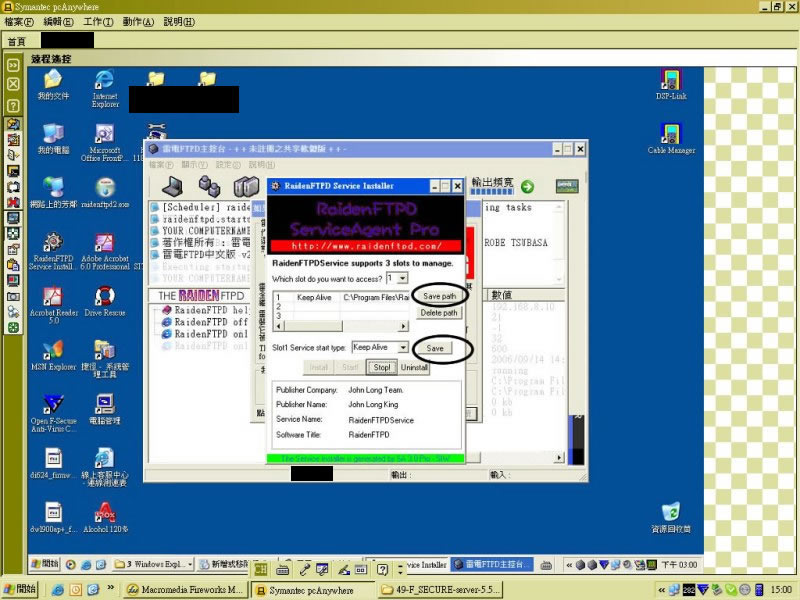Open 我的電腦 desktop icon
The height and width of the screenshot is (600, 800).
coord(53,139)
